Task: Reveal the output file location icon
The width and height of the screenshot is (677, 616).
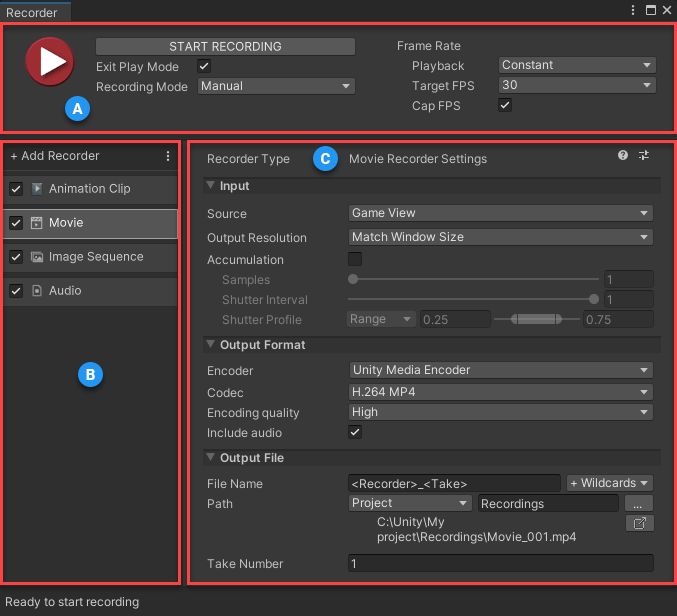Action: tap(639, 523)
